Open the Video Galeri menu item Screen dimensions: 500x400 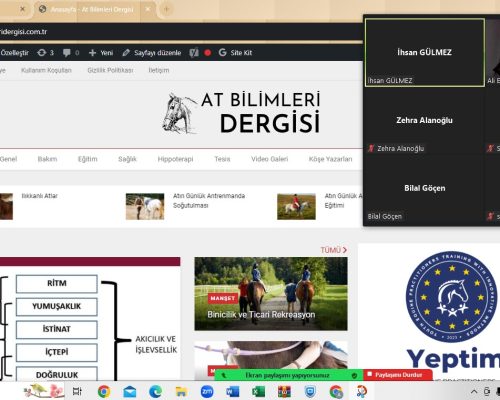pos(270,159)
